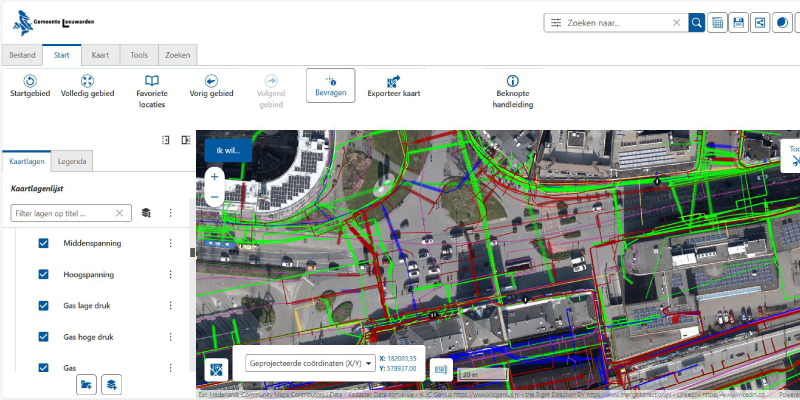800x400 pixels.
Task: Open options menu for Gas hoge druk
Action: 171,337
